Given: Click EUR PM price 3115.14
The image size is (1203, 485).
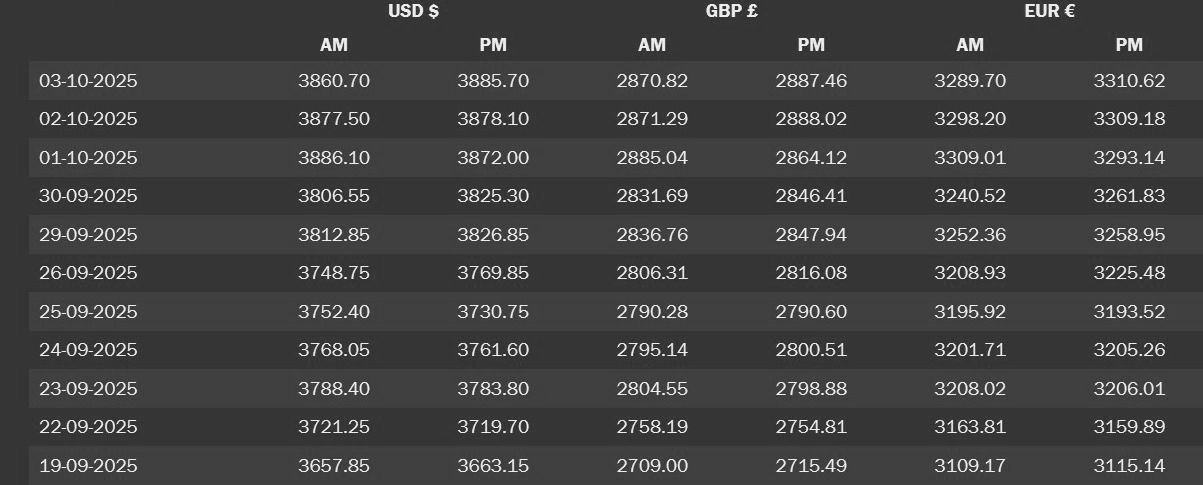Looking at the screenshot, I should pos(1129,466).
